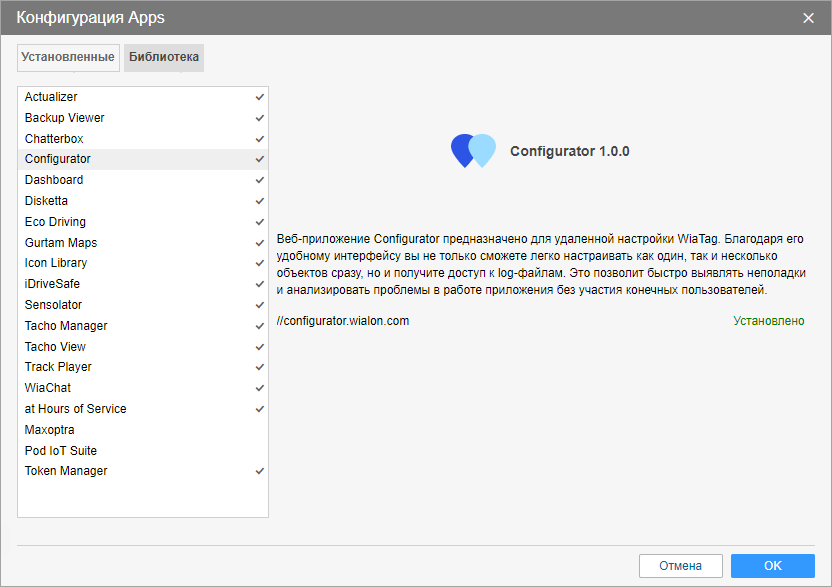This screenshot has height=587, width=832.
Task: Close the Конфигурация Apps dialog
Action: pyautogui.click(x=808, y=17)
